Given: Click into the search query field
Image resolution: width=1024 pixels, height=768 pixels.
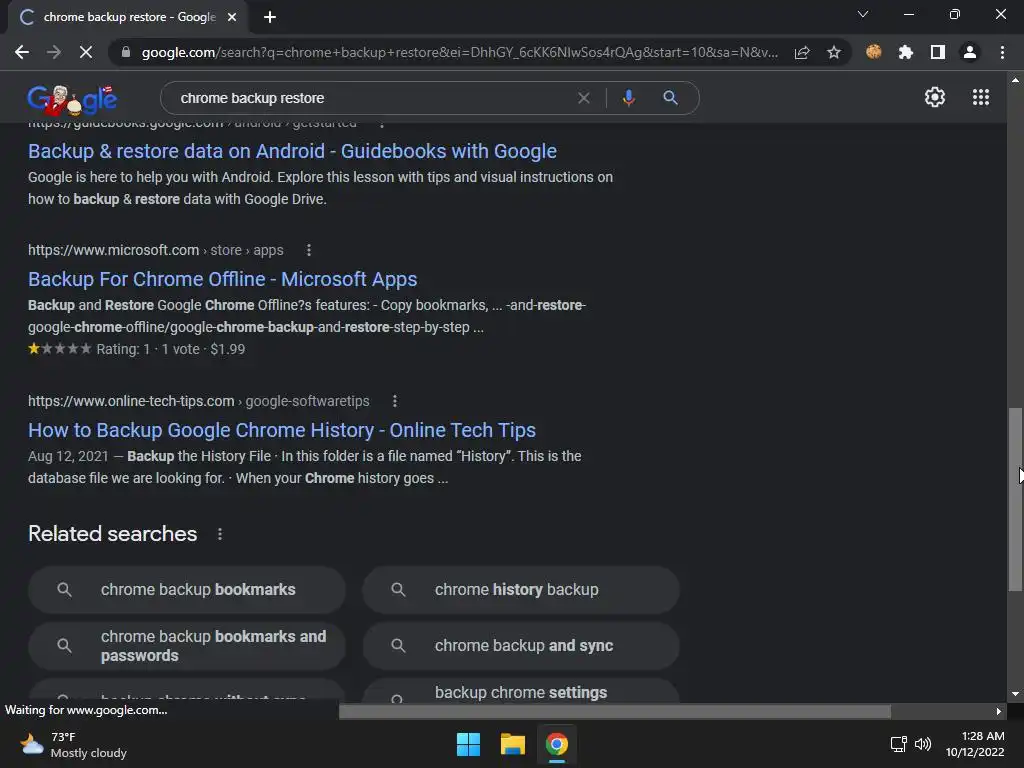Looking at the screenshot, I should point(372,98).
